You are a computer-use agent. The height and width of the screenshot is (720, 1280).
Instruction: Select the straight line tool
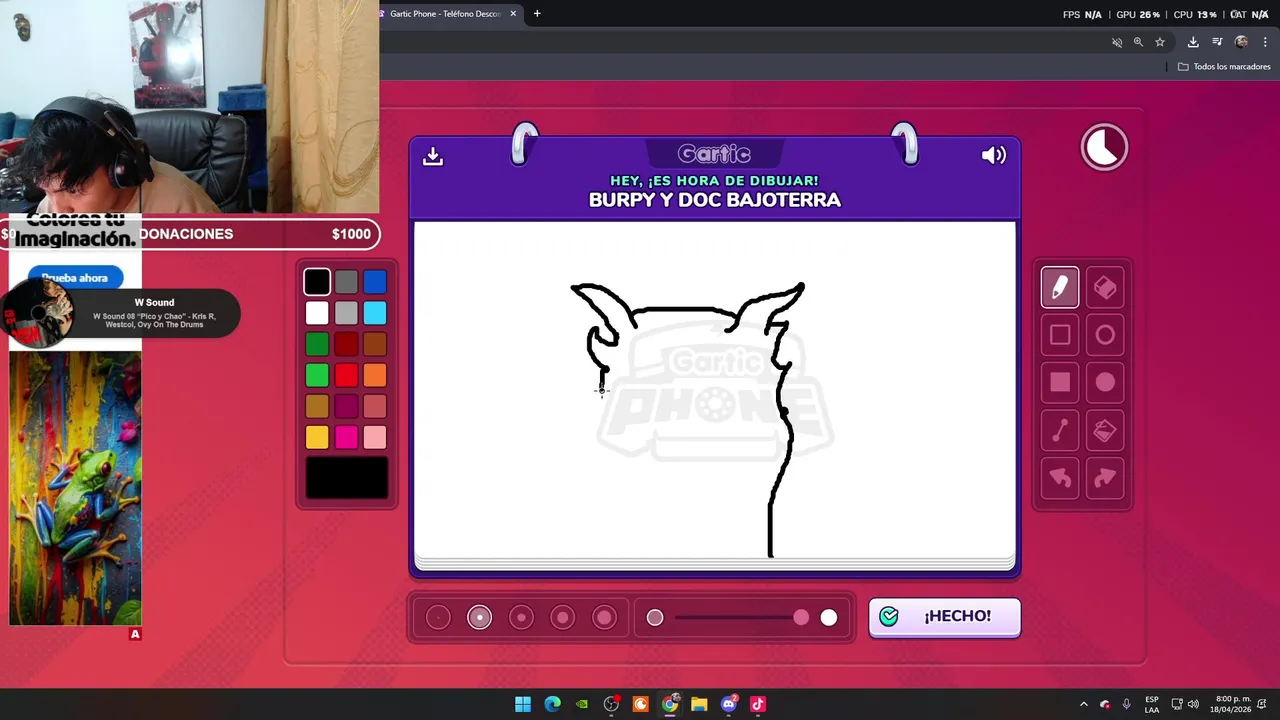click(1060, 430)
